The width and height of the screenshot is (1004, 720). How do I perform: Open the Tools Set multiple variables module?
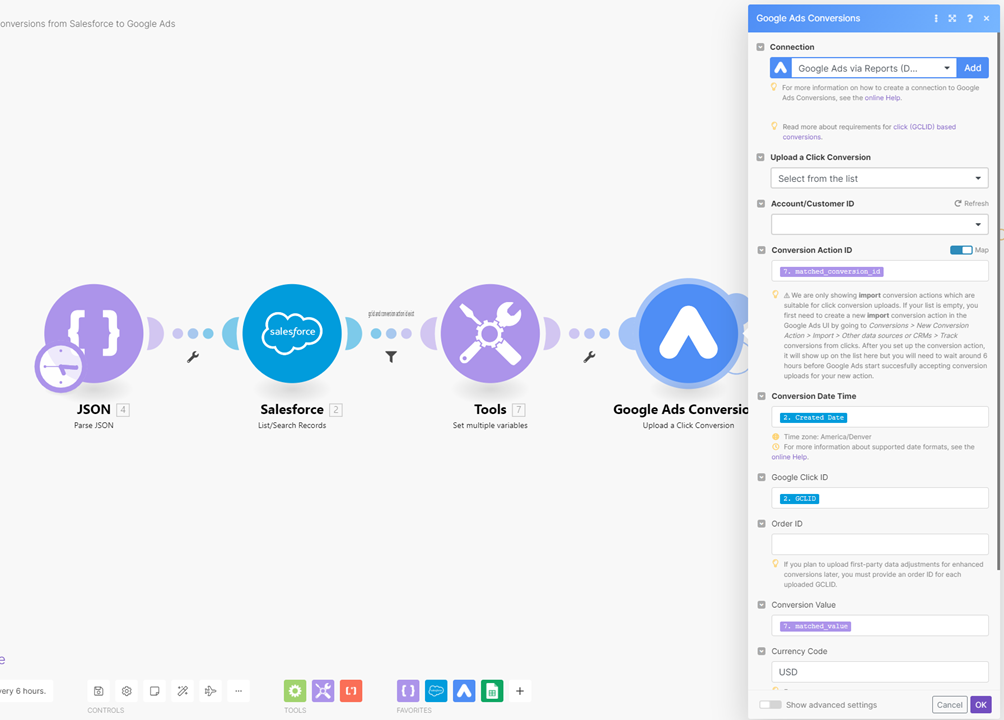490,333
